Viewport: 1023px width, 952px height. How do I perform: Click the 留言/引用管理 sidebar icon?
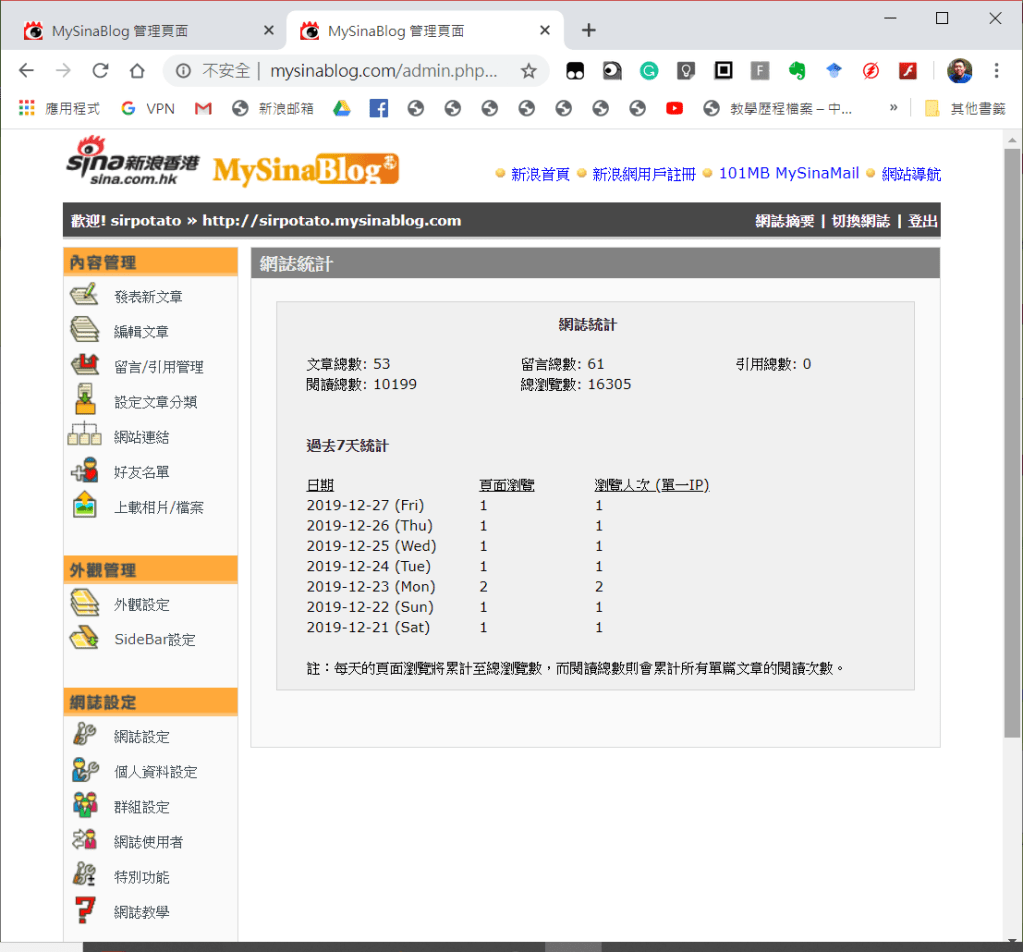click(x=84, y=366)
